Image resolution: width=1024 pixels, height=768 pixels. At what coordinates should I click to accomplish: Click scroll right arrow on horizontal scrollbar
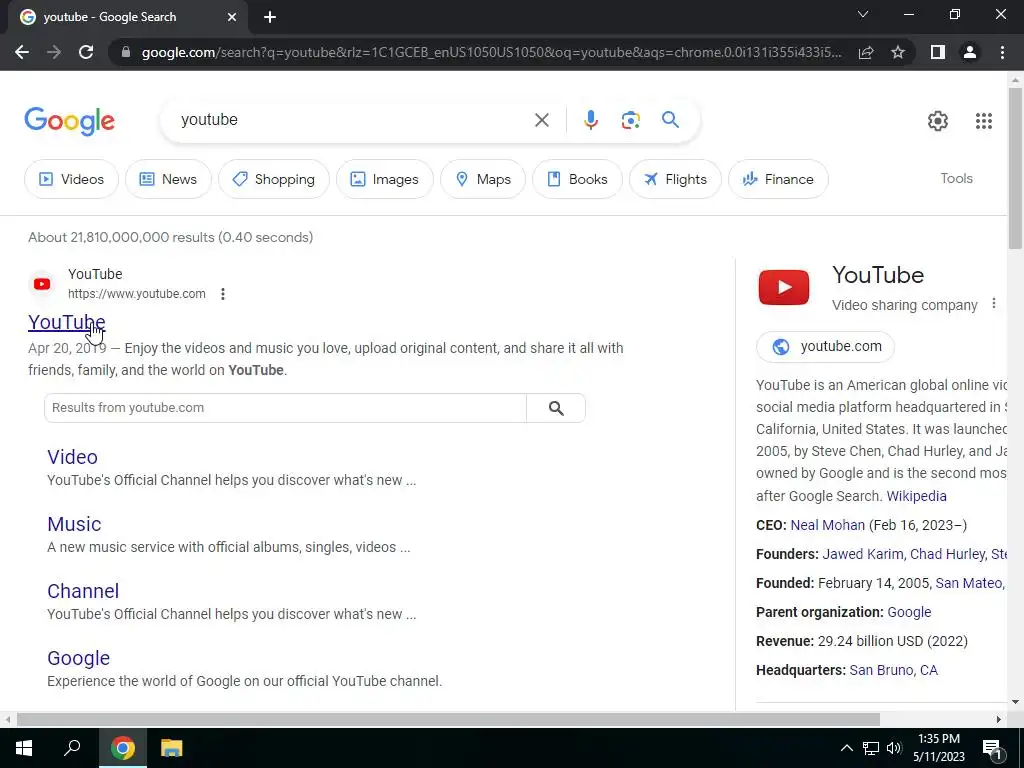click(999, 719)
